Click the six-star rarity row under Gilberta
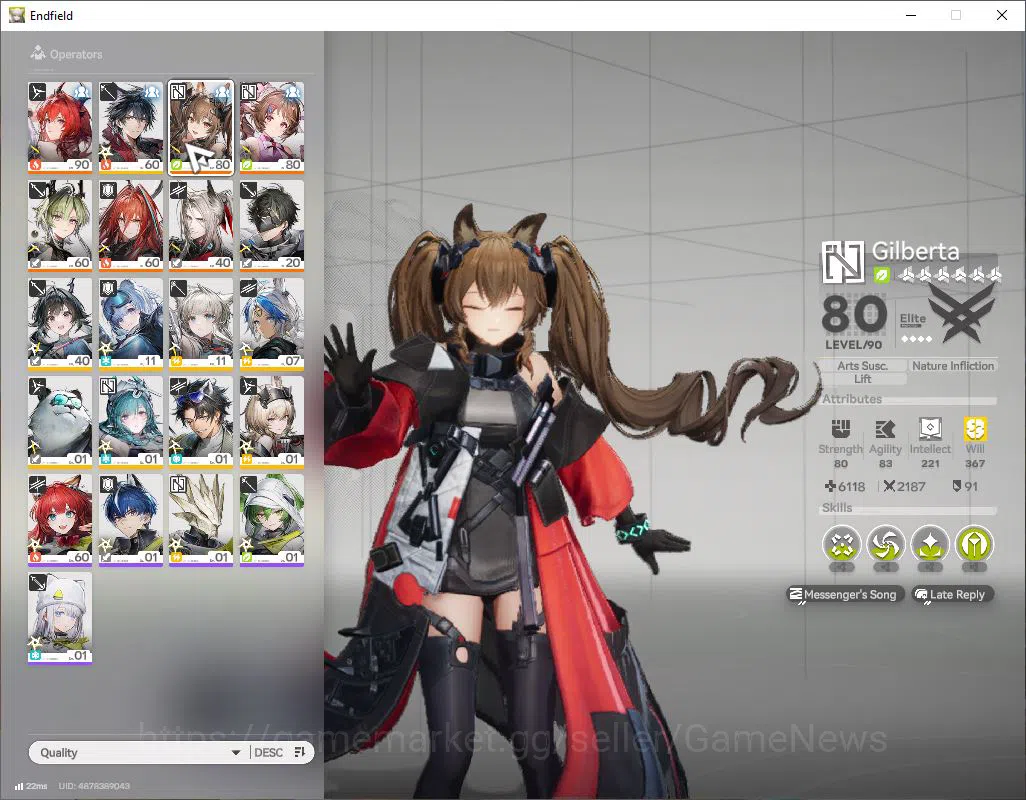This screenshot has width=1026, height=800. pyautogui.click(x=949, y=275)
